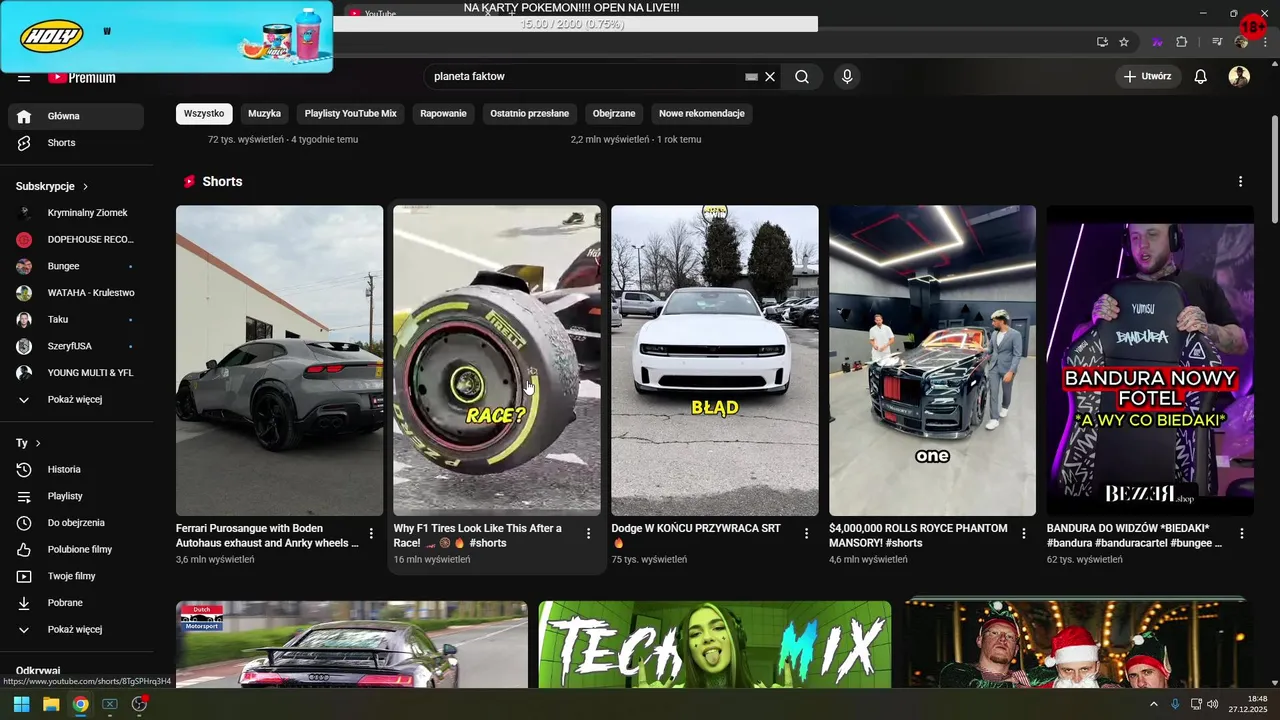The height and width of the screenshot is (720, 1280).
Task: Open SzeryfUSA channel subscription
Action: (x=76, y=346)
